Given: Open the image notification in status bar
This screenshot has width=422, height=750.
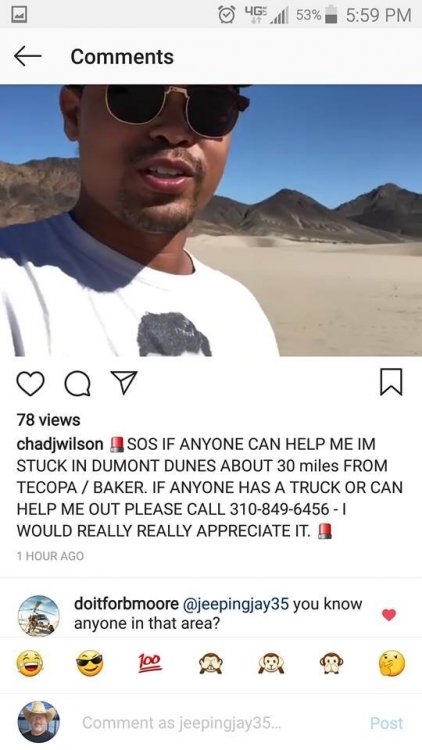Looking at the screenshot, I should click(x=17, y=14).
